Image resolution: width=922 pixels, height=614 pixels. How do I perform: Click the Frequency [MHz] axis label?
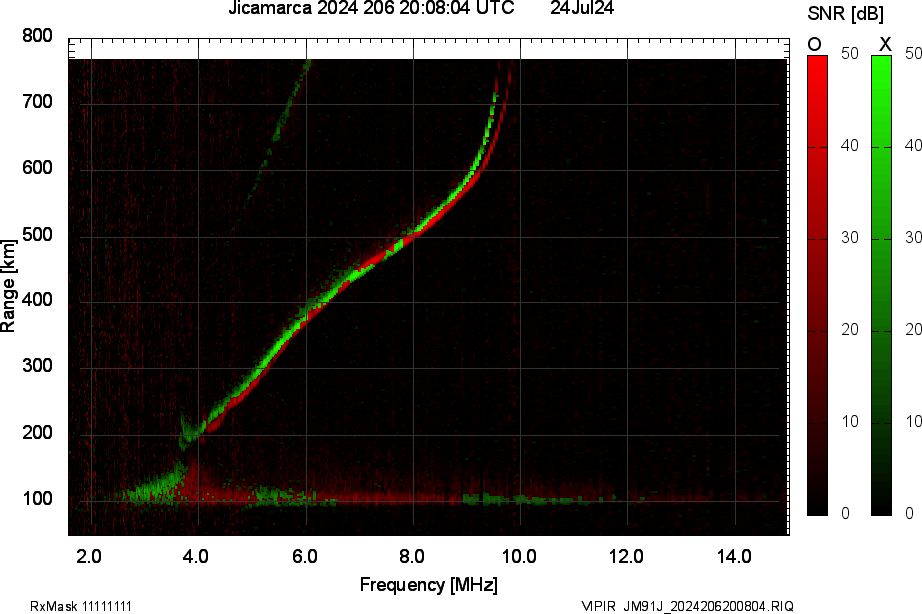[431, 584]
